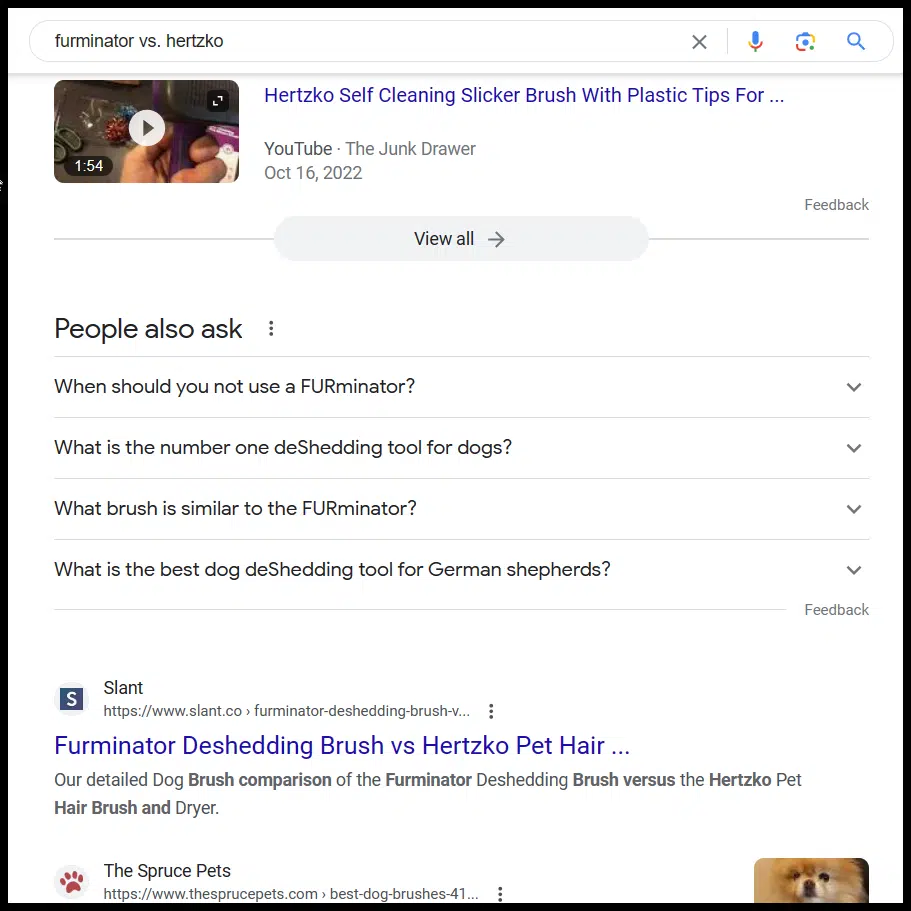Open Hertzko Self Cleaning Slicker Brush link
Screen dimensions: 911x911
coord(523,96)
